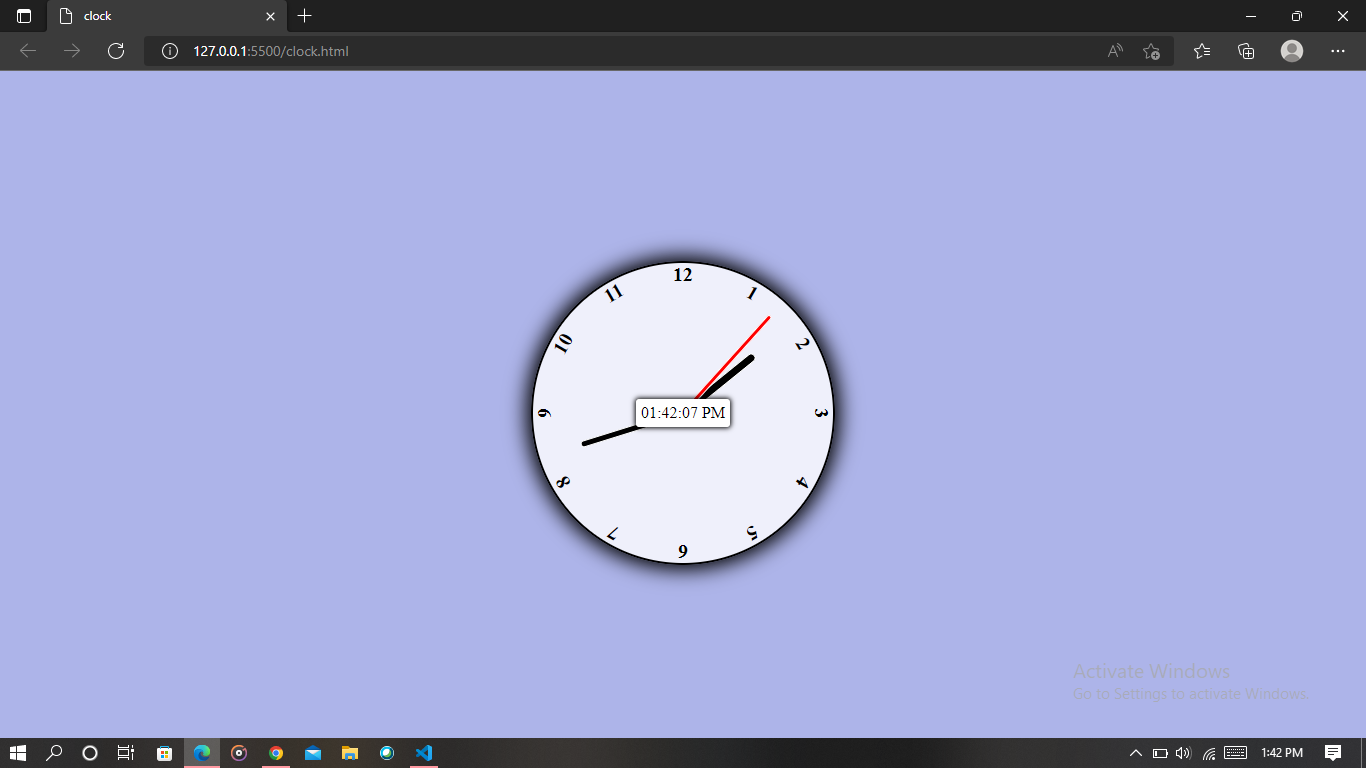Viewport: 1366px width, 768px height.
Task: Open taskbar clock showing 1:42 PM
Action: coord(1282,753)
